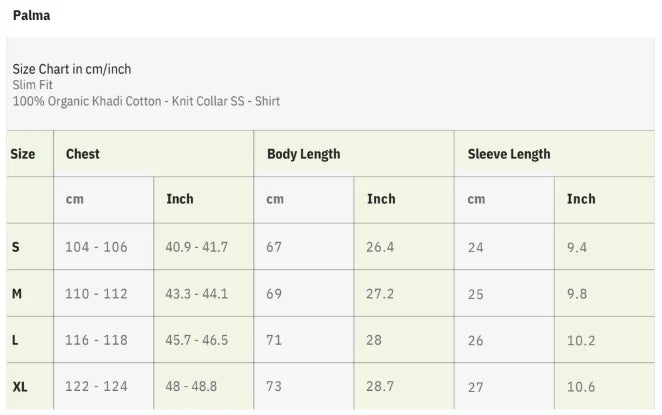This screenshot has width=662, height=415.
Task: Click the 116 - 118 chest cm cell
Action: (x=96, y=340)
